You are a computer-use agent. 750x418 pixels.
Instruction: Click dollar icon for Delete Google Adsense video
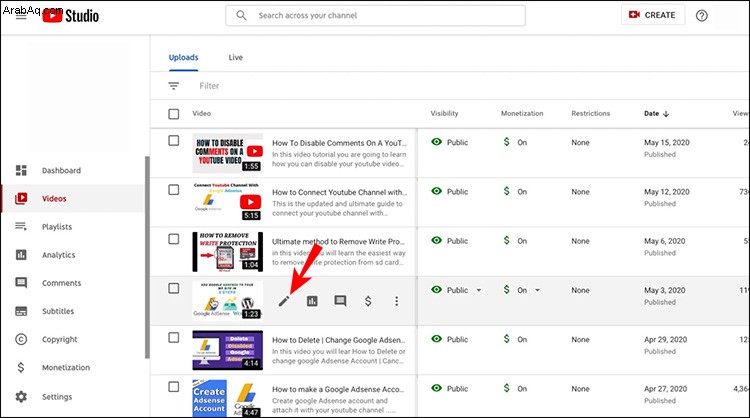(x=507, y=339)
